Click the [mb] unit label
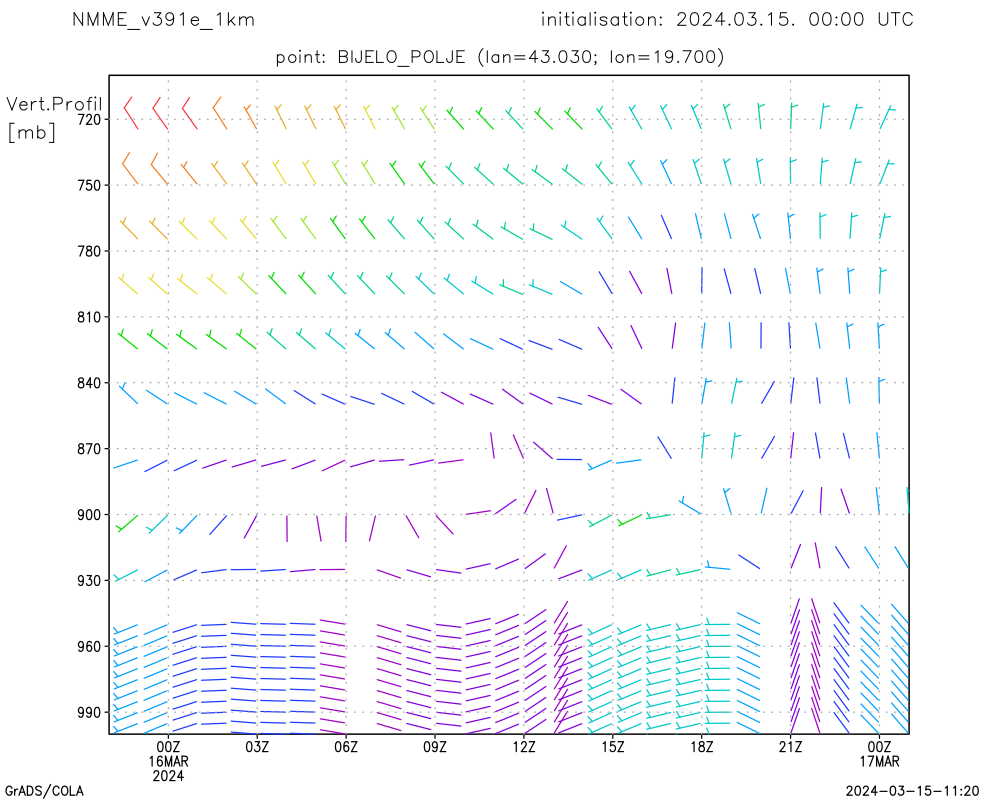This screenshot has height=800, width=1000. [x=31, y=132]
